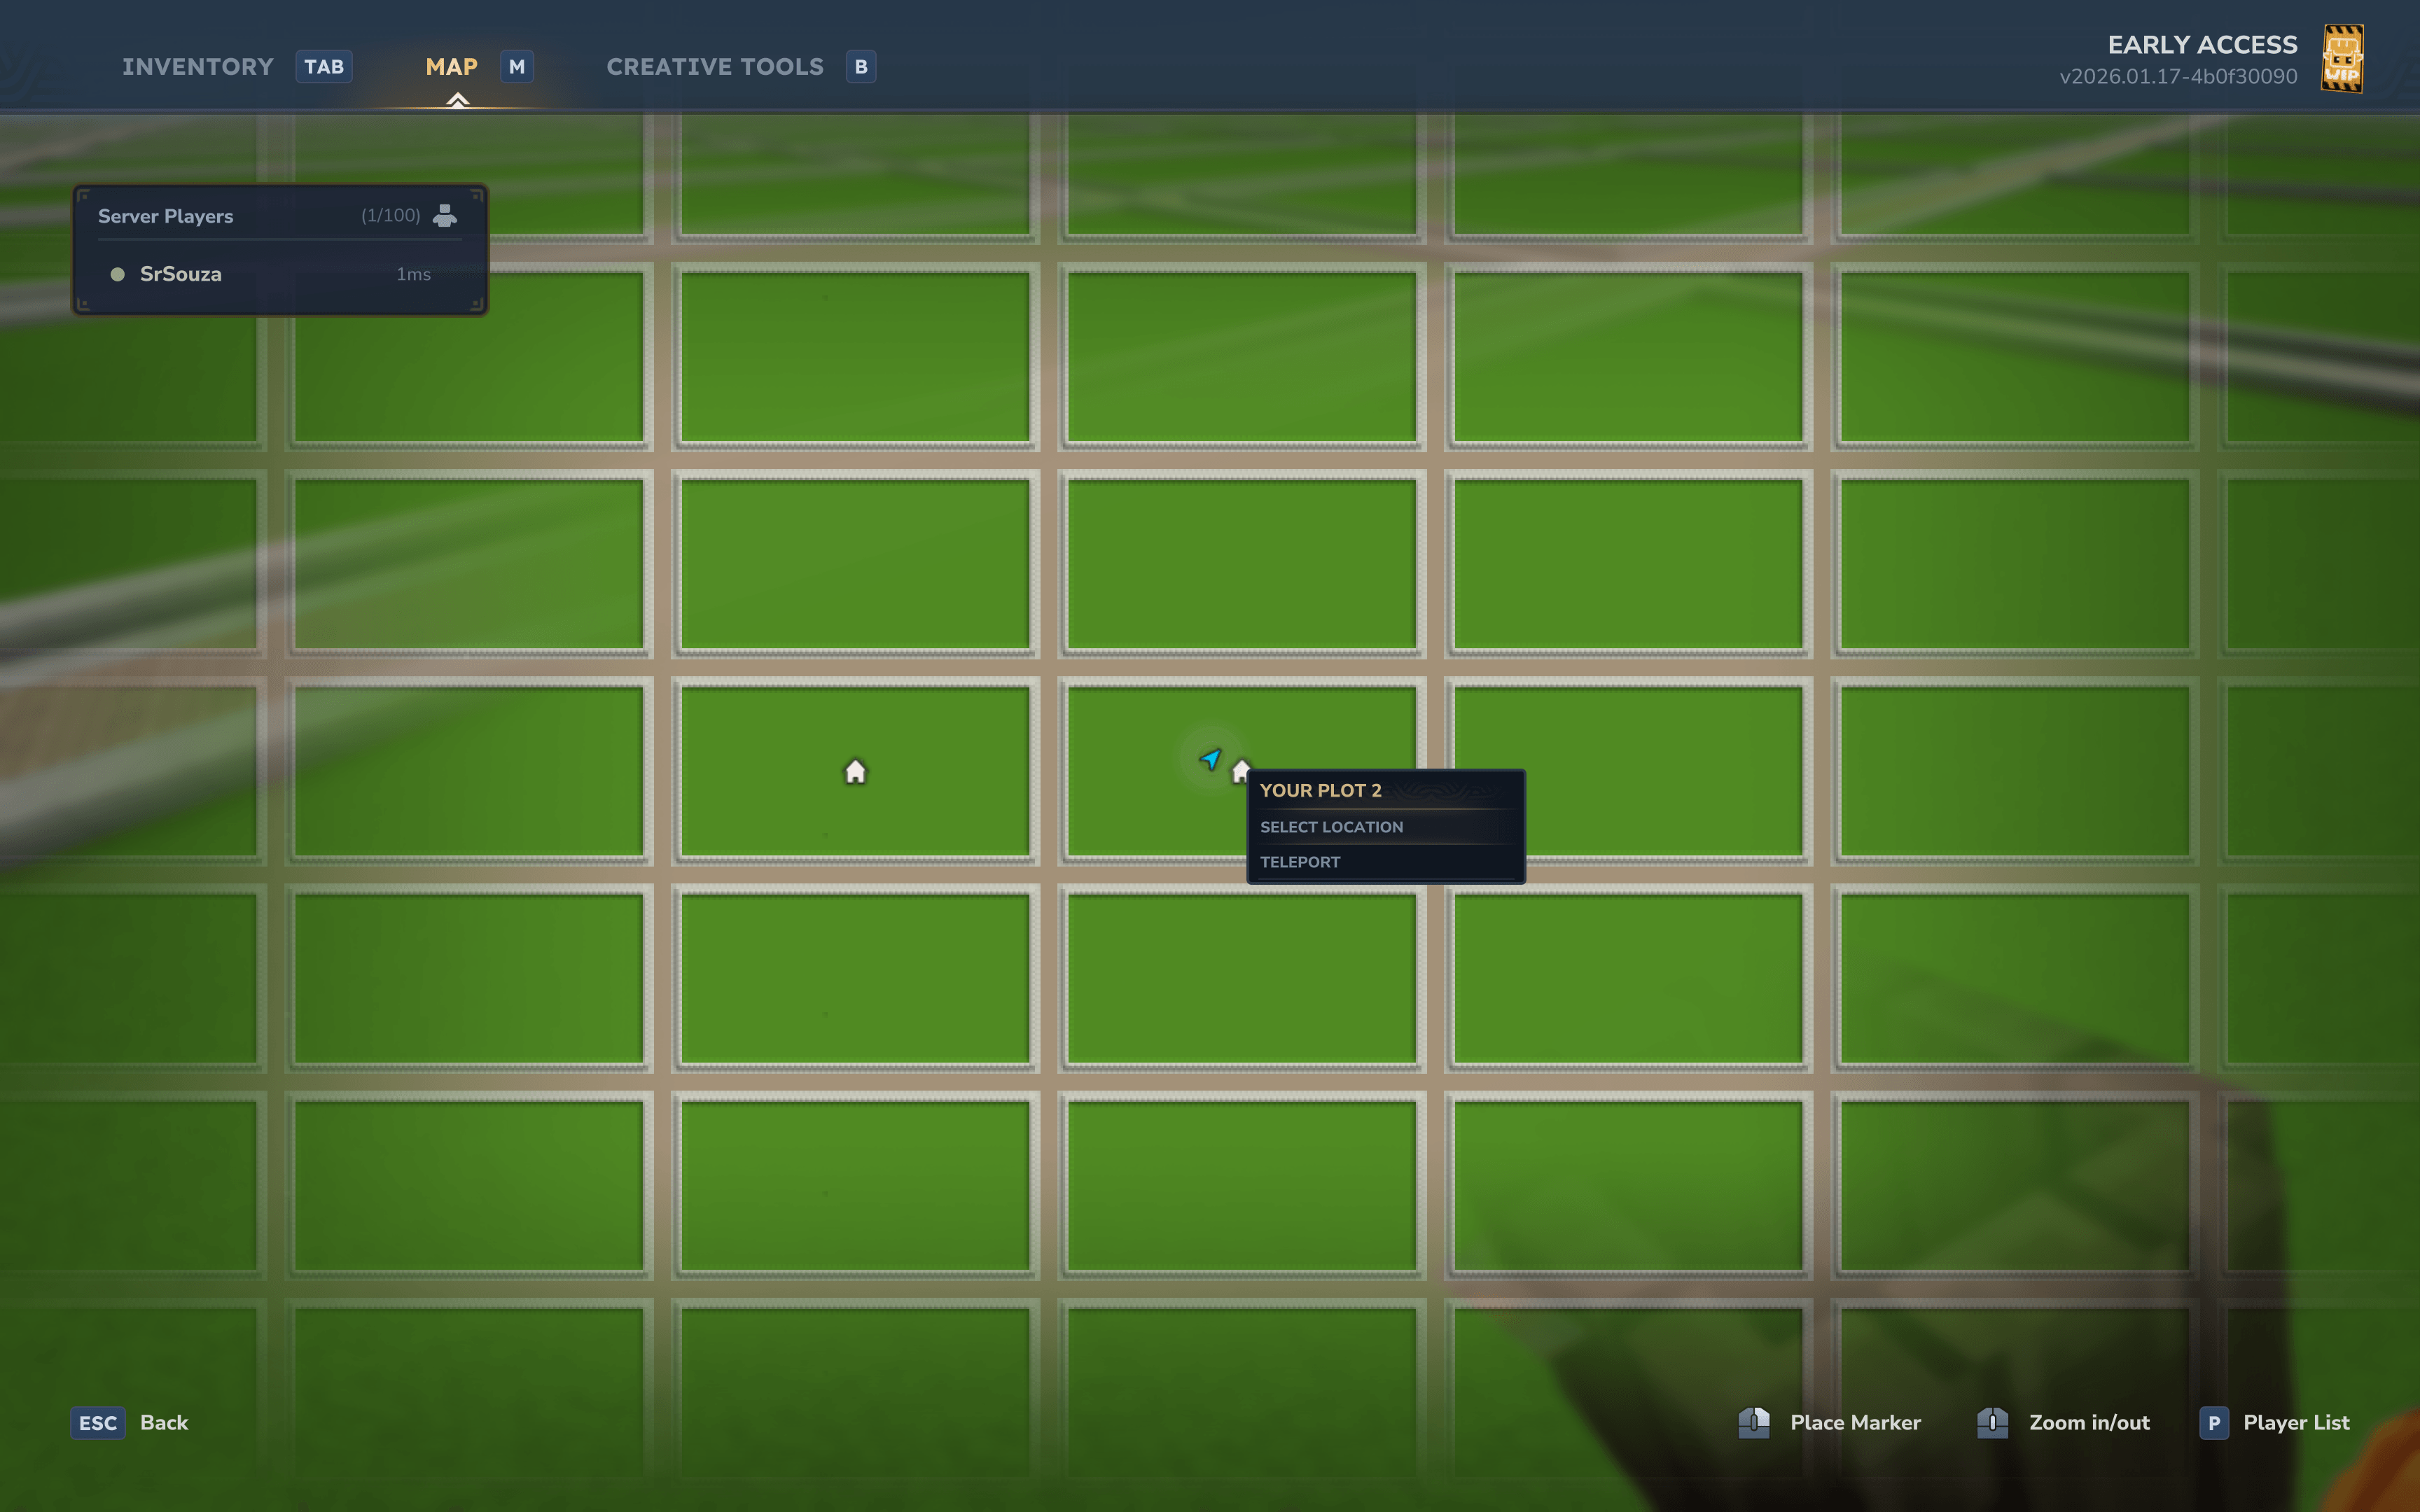The width and height of the screenshot is (2420, 1512).
Task: Click SrSouza's online status dot
Action: (x=117, y=274)
